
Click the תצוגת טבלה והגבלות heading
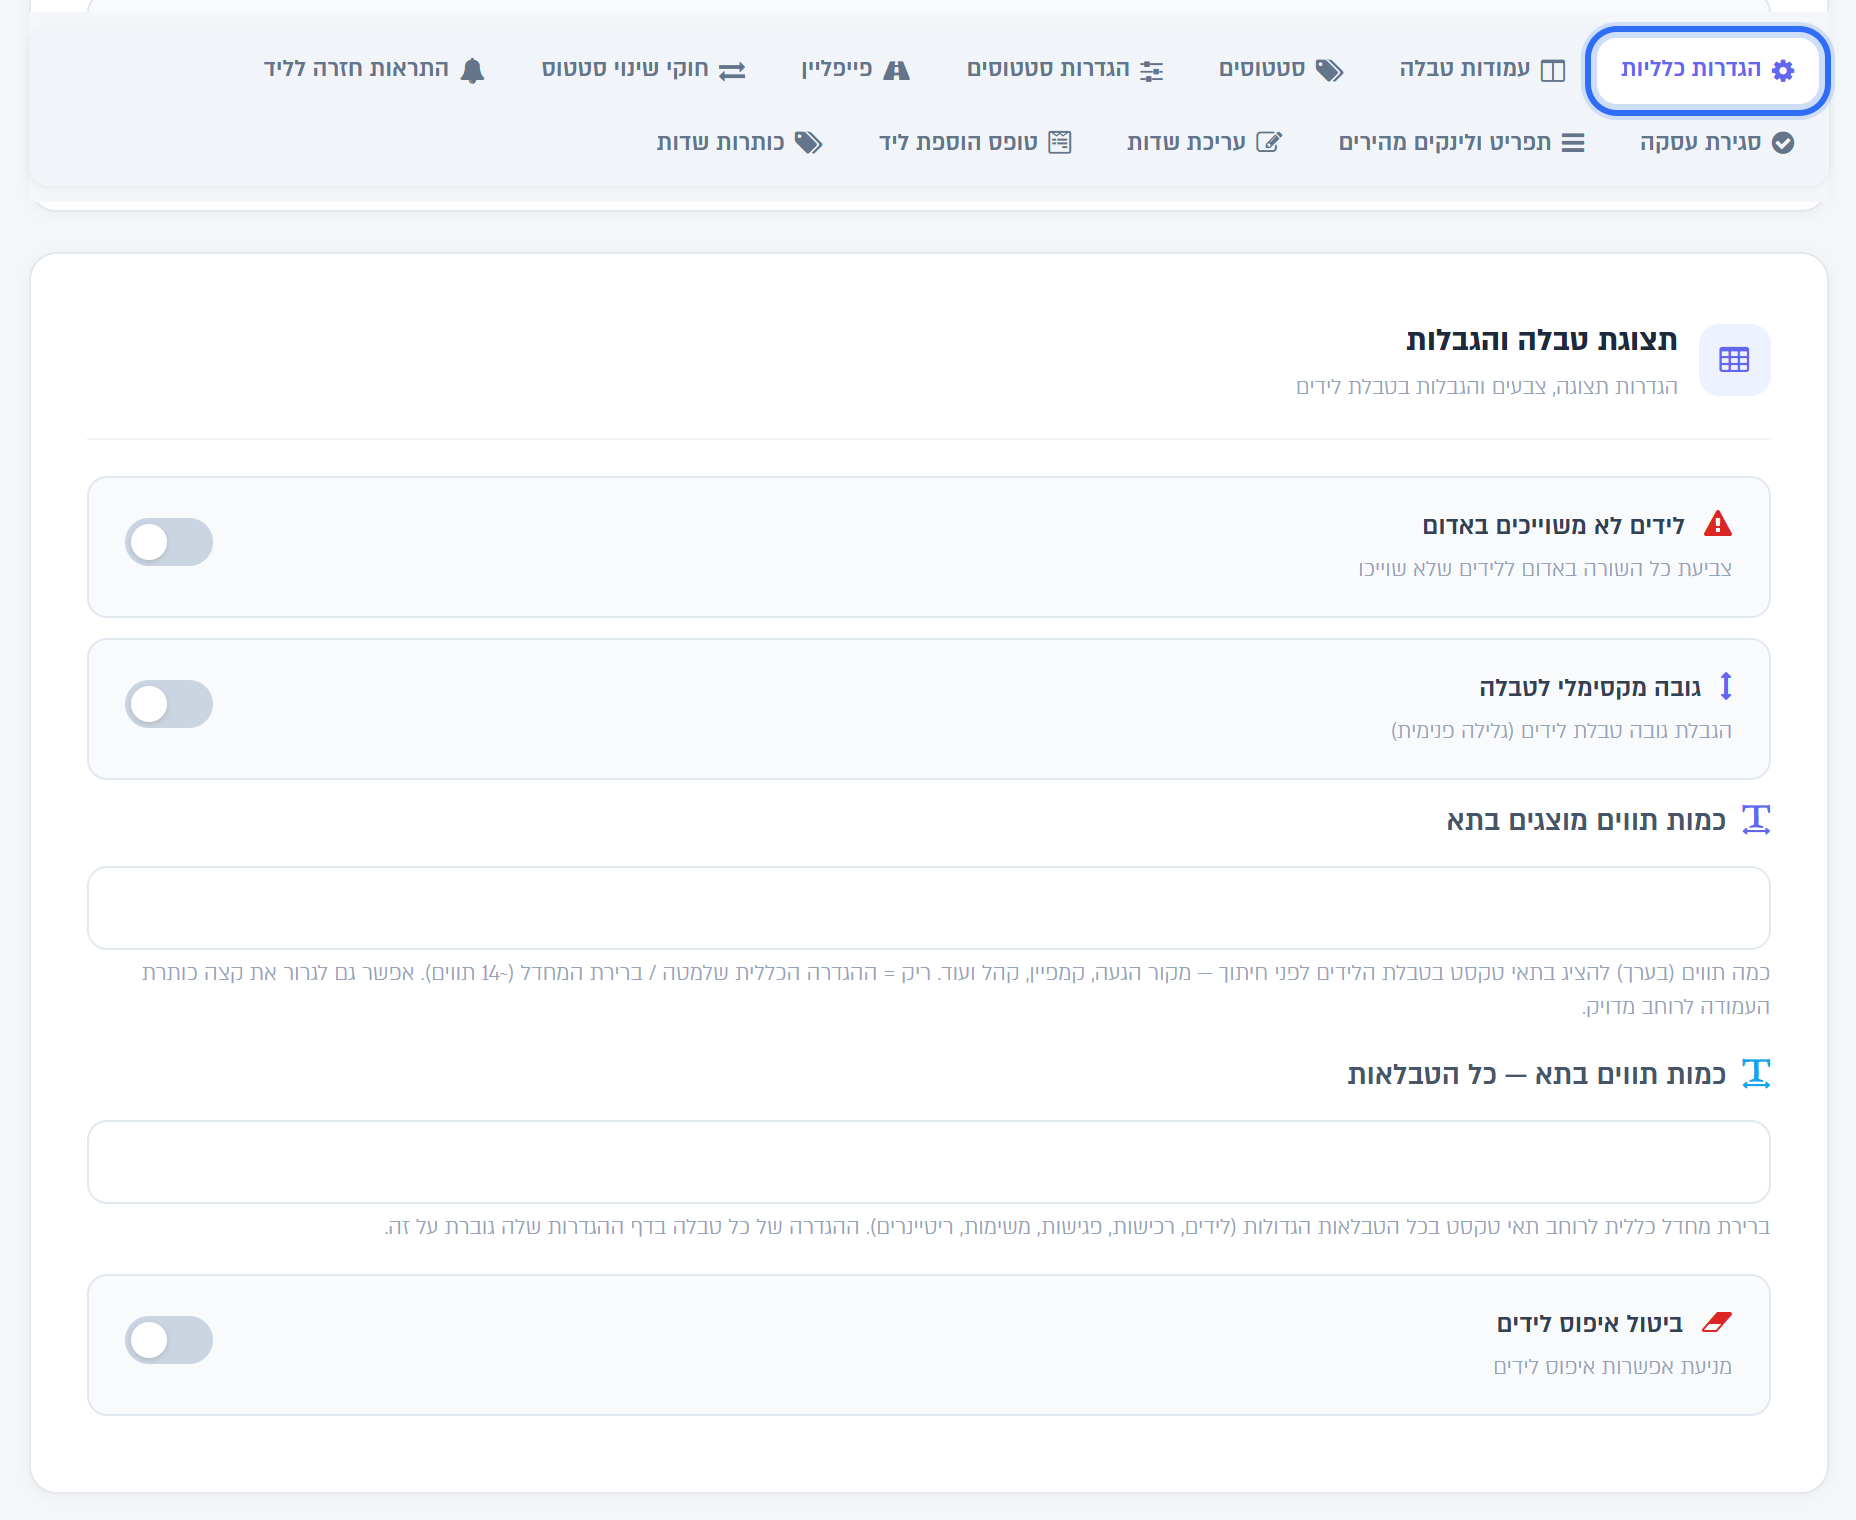[x=1542, y=340]
